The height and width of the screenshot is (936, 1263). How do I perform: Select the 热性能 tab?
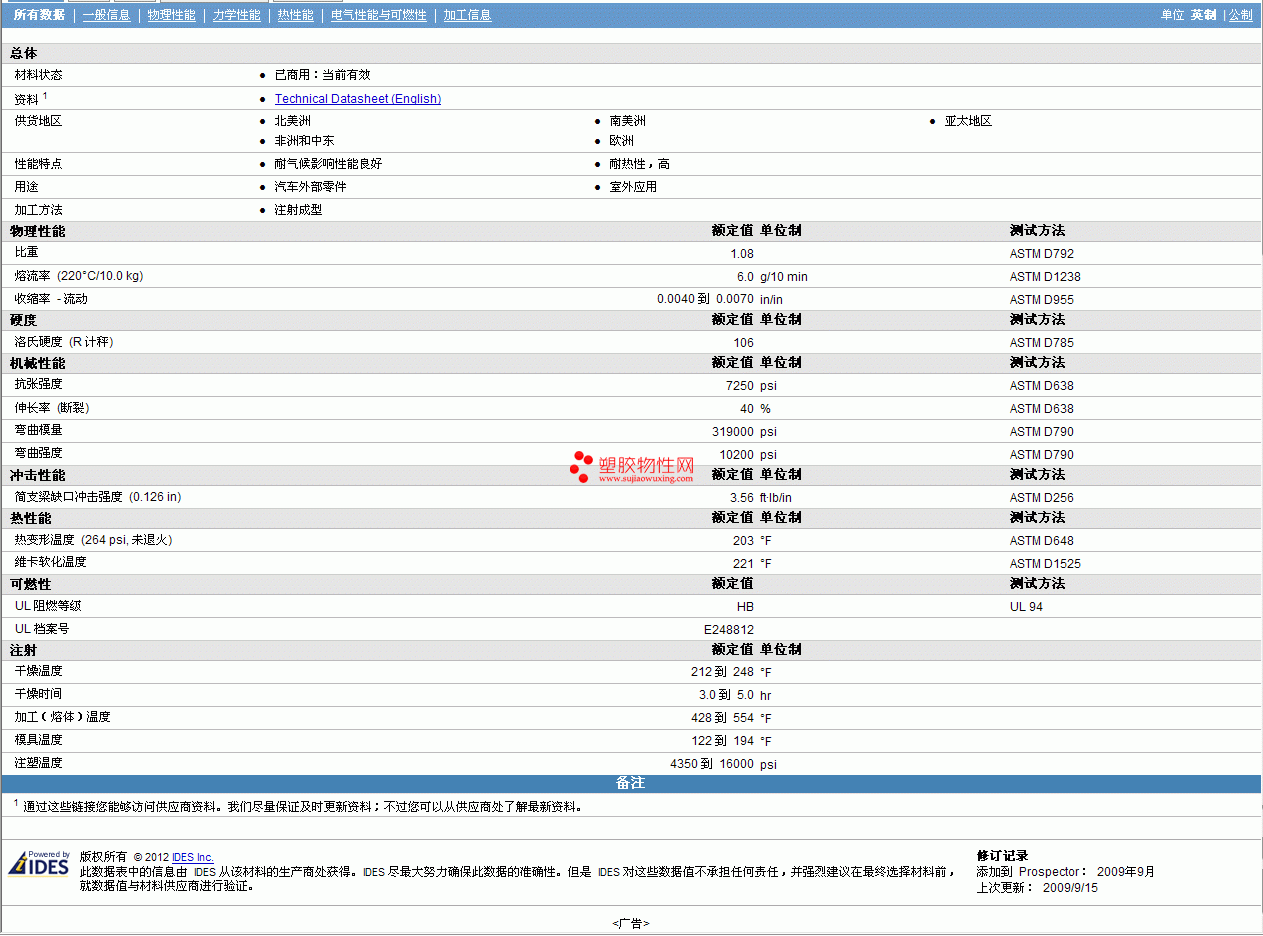[x=295, y=15]
